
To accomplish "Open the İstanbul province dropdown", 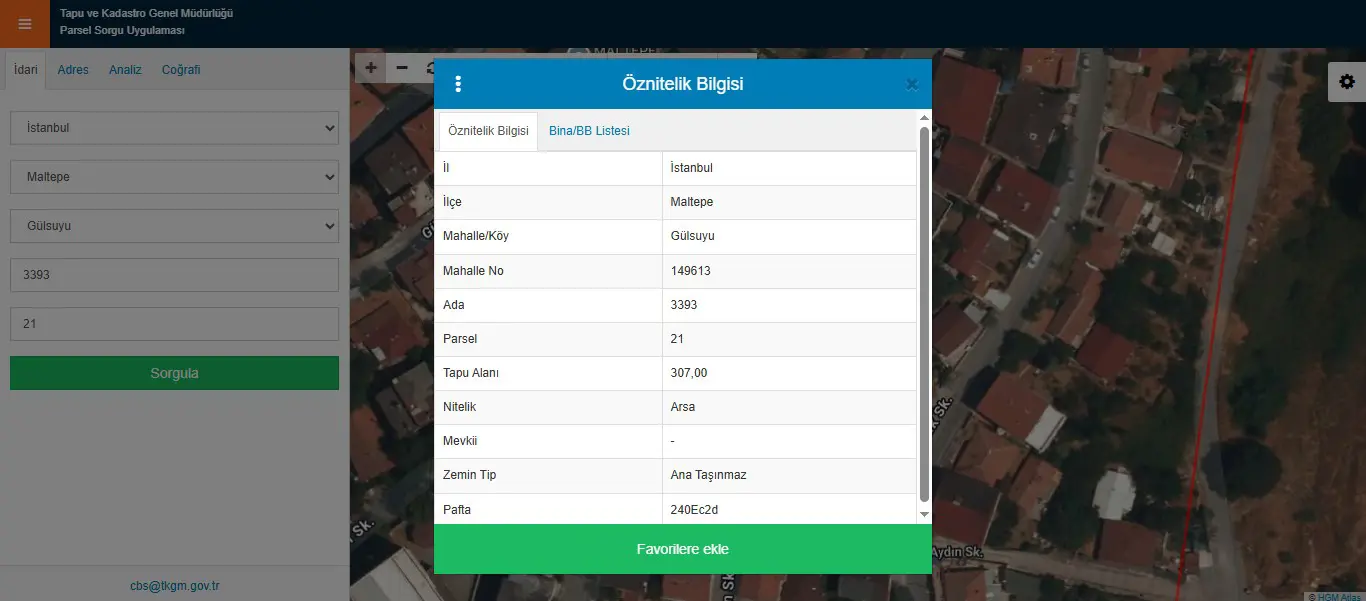I will point(174,128).
